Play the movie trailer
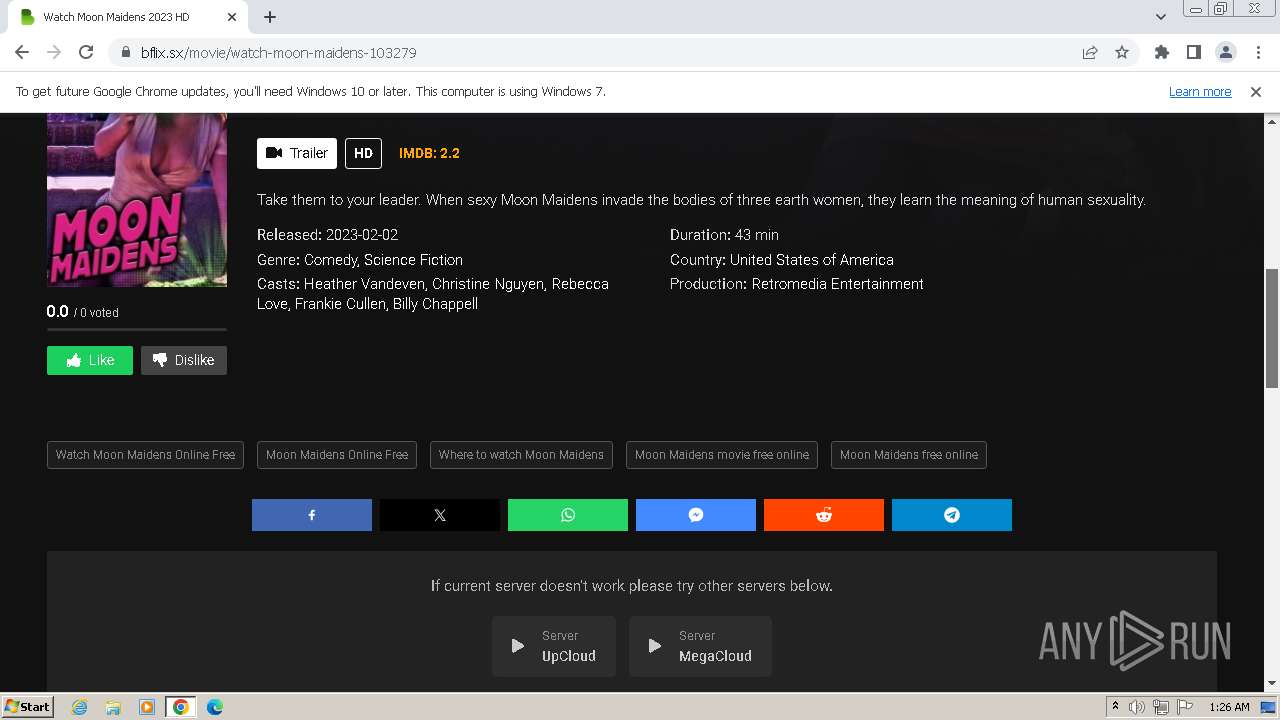The image size is (1280, 720). 297,153
